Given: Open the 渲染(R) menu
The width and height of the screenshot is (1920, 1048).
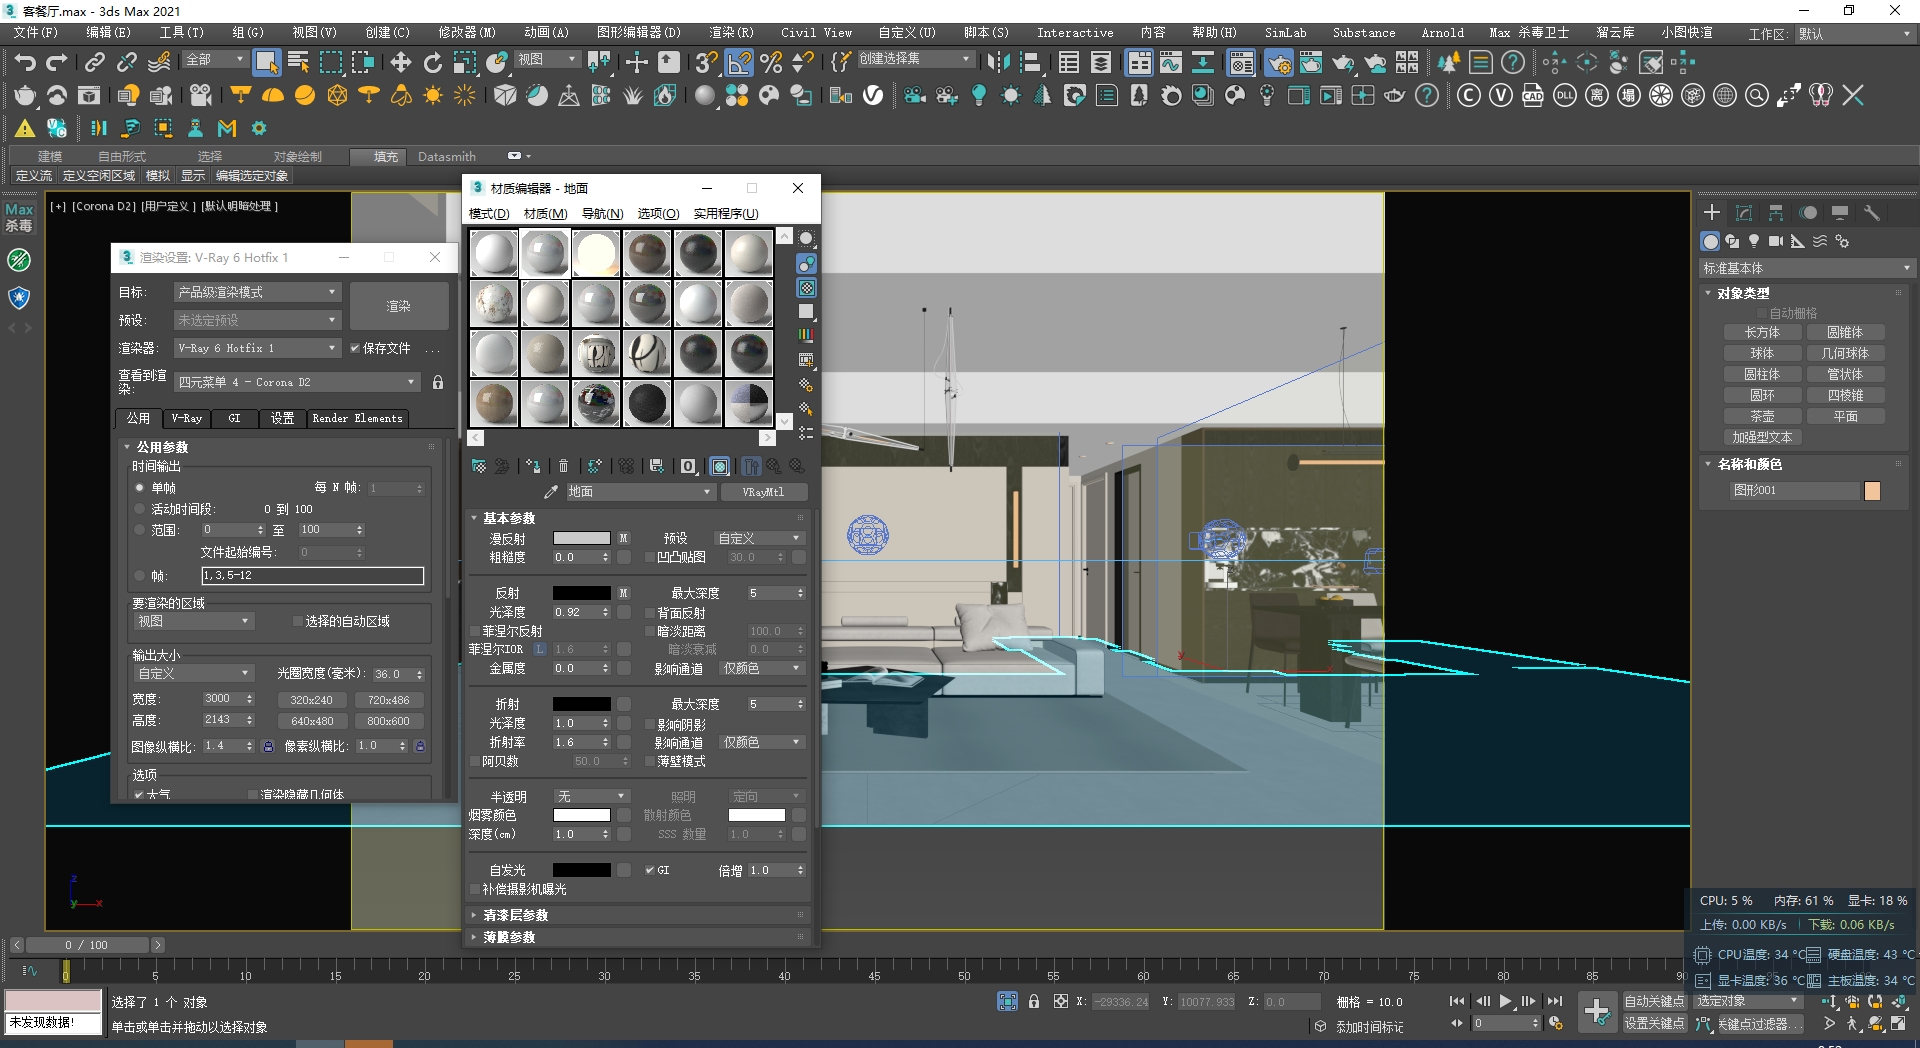Looking at the screenshot, I should coord(731,33).
